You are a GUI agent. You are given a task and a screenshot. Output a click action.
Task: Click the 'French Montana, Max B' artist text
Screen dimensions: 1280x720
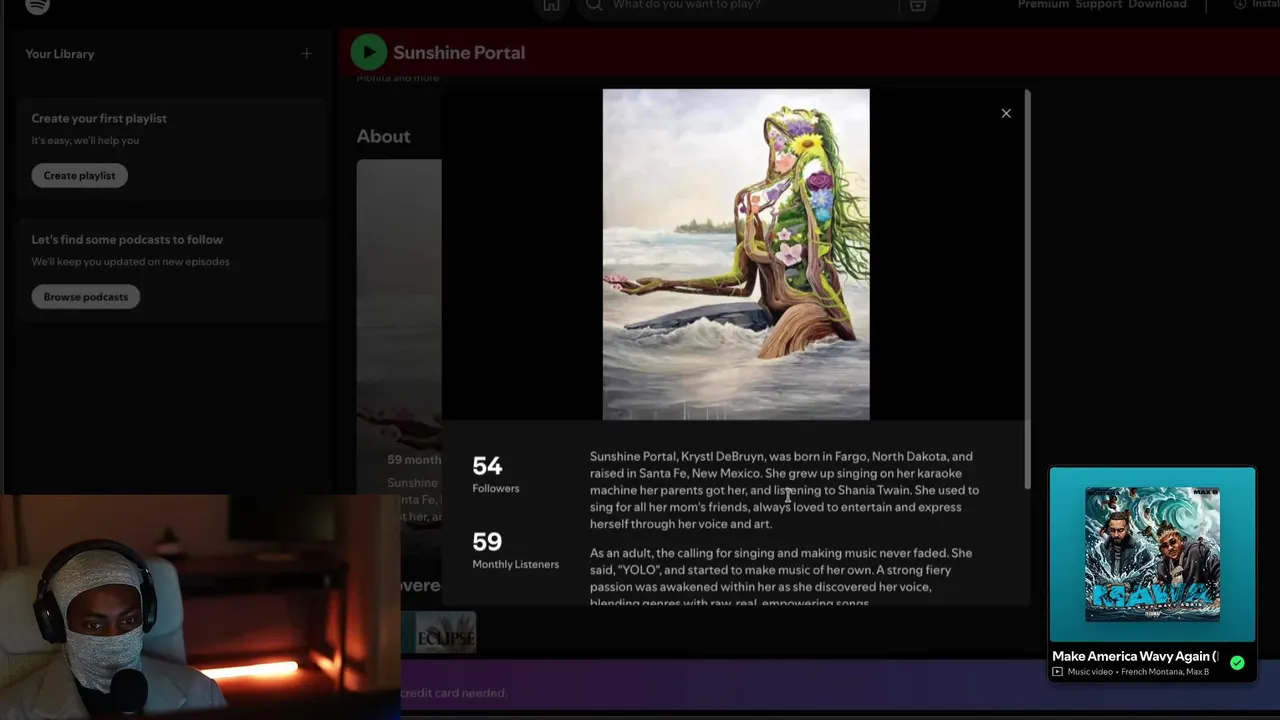pos(1165,672)
